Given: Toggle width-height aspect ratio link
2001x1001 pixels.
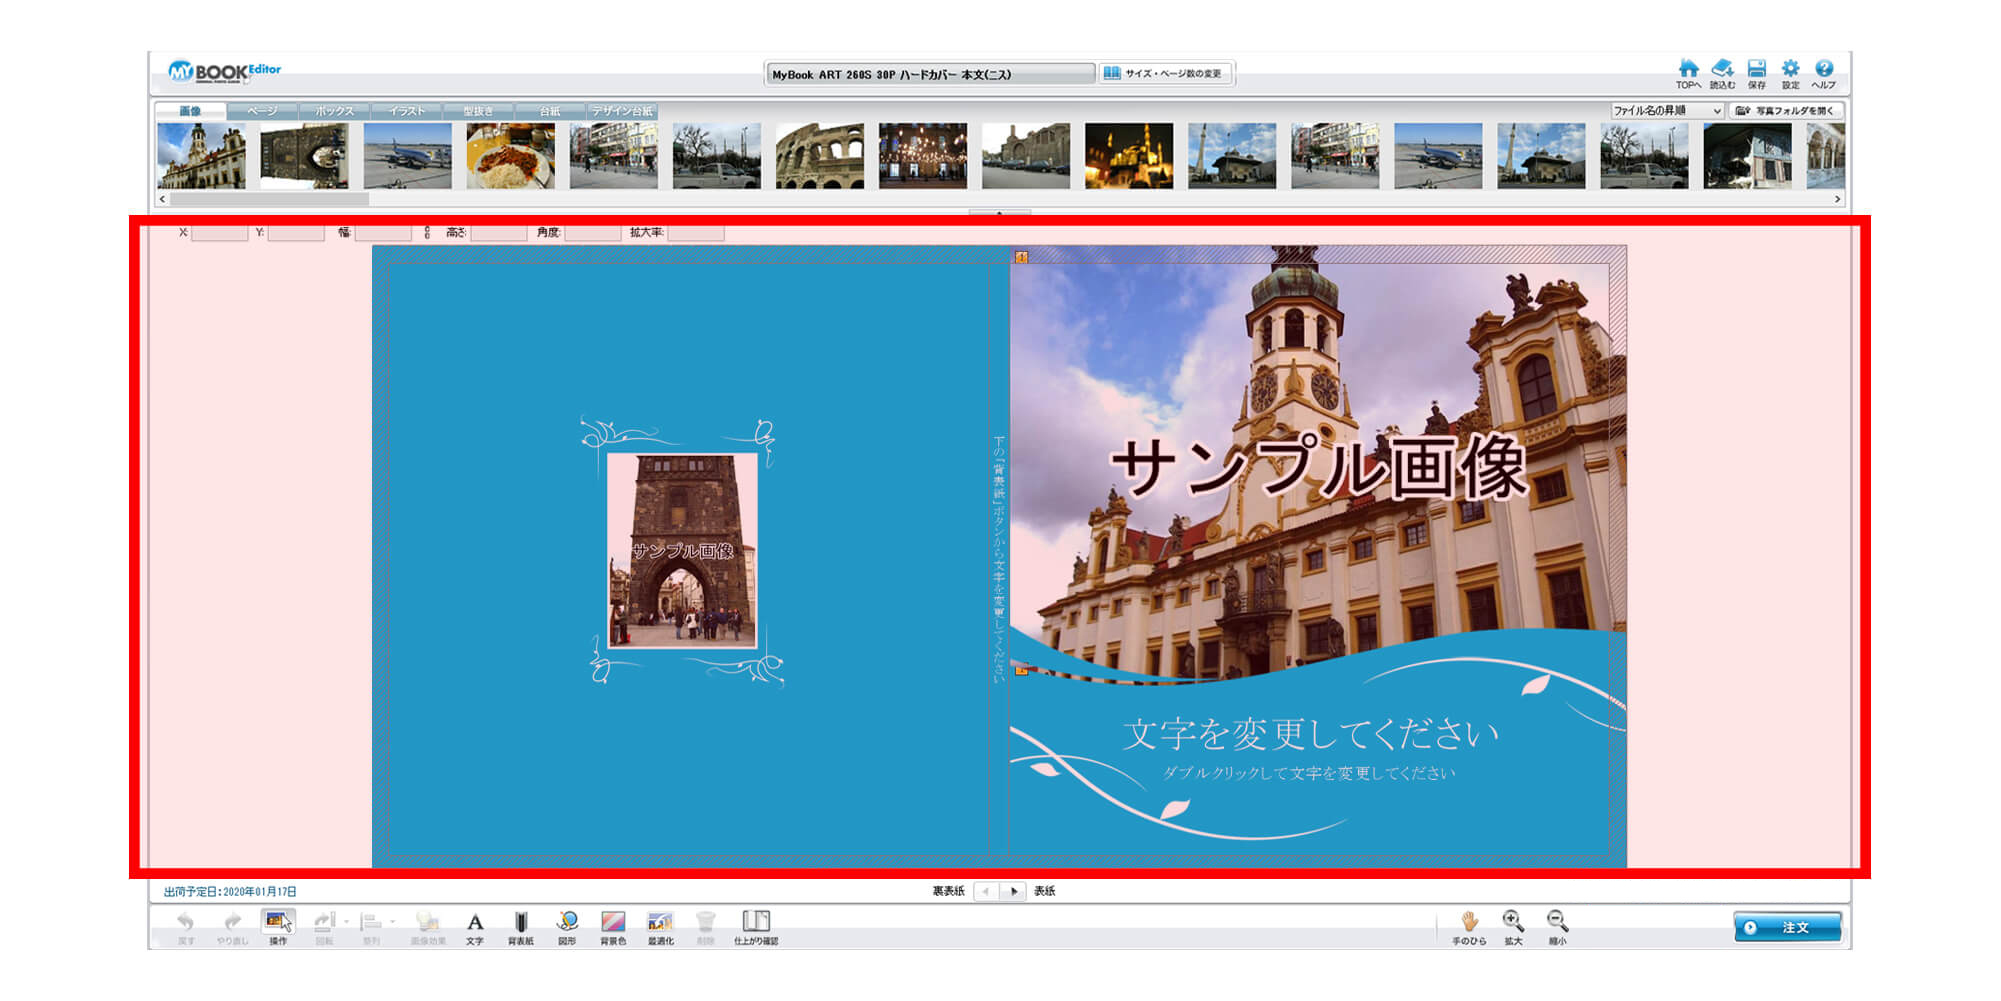Looking at the screenshot, I should (427, 232).
